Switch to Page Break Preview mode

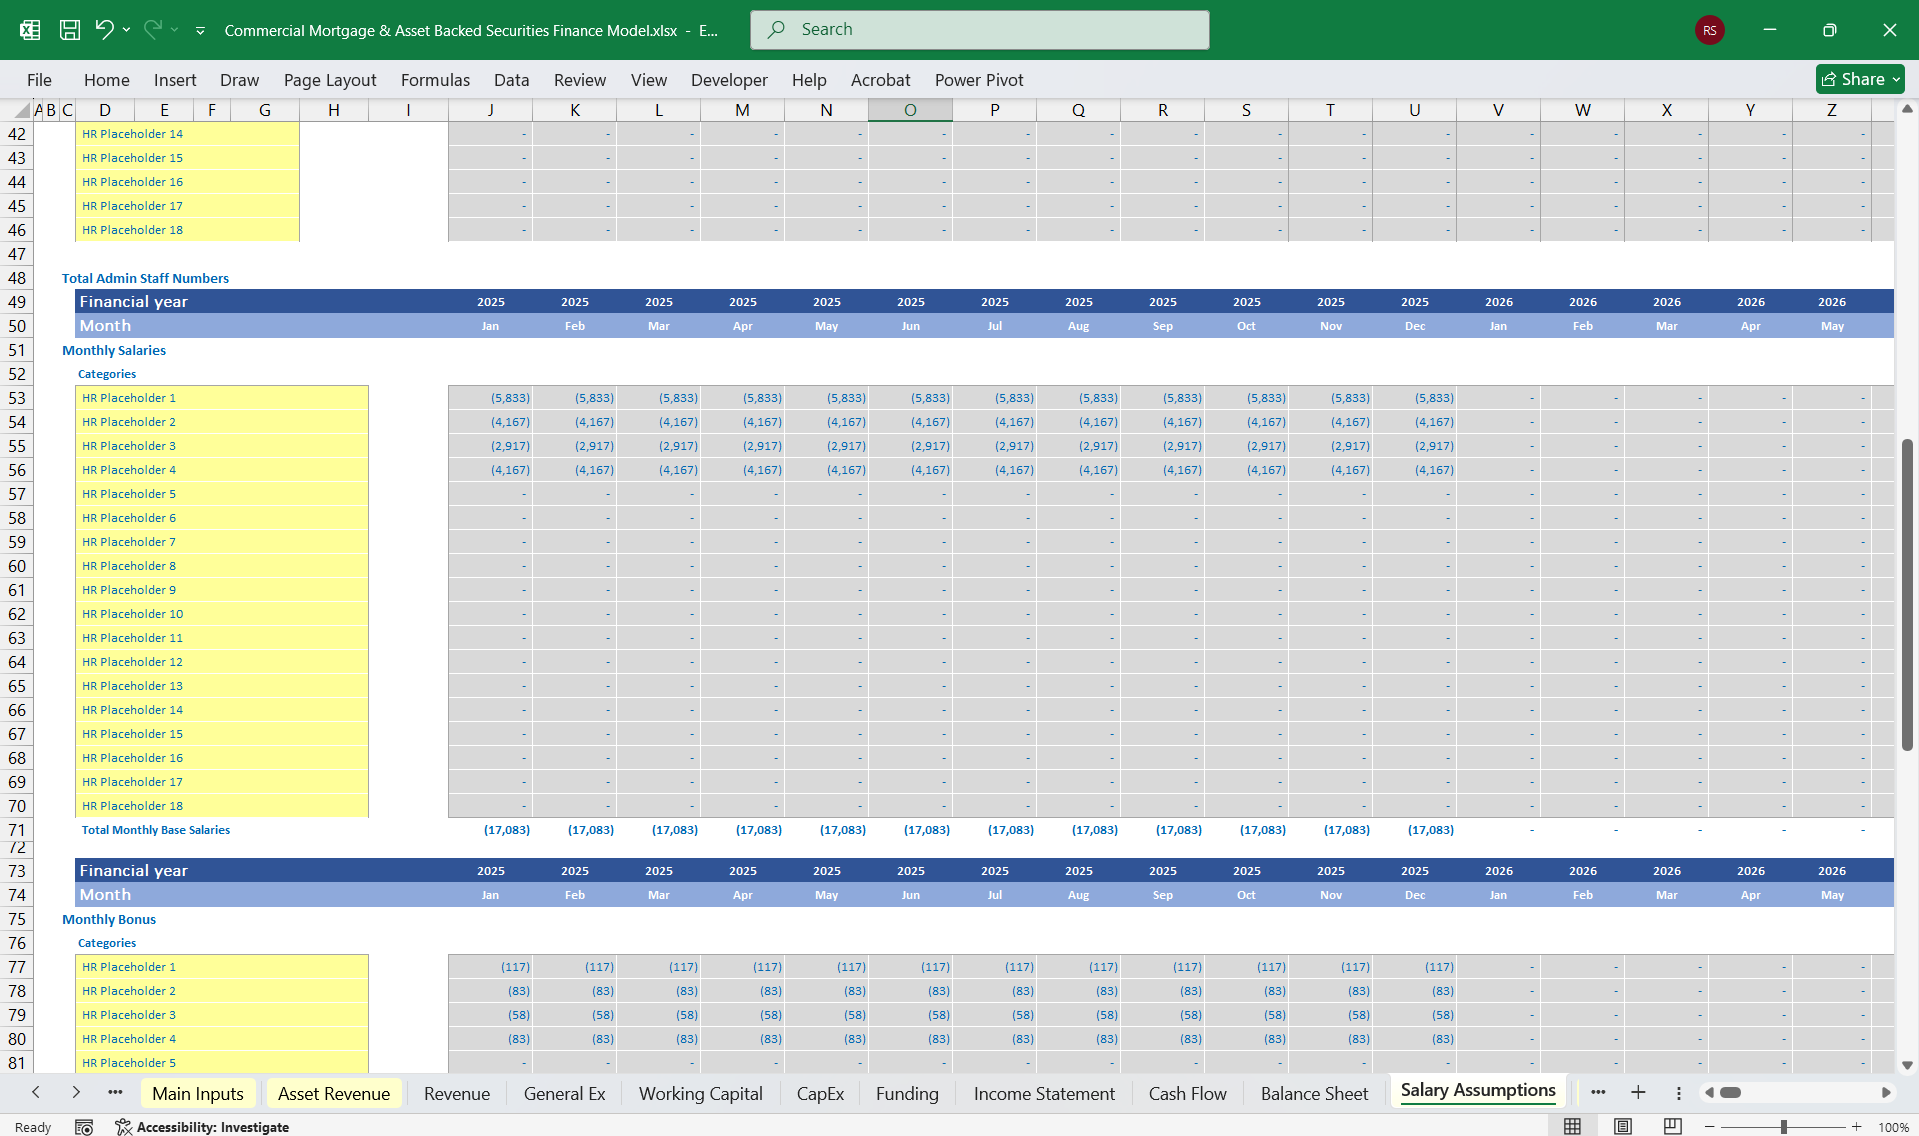[1672, 1127]
